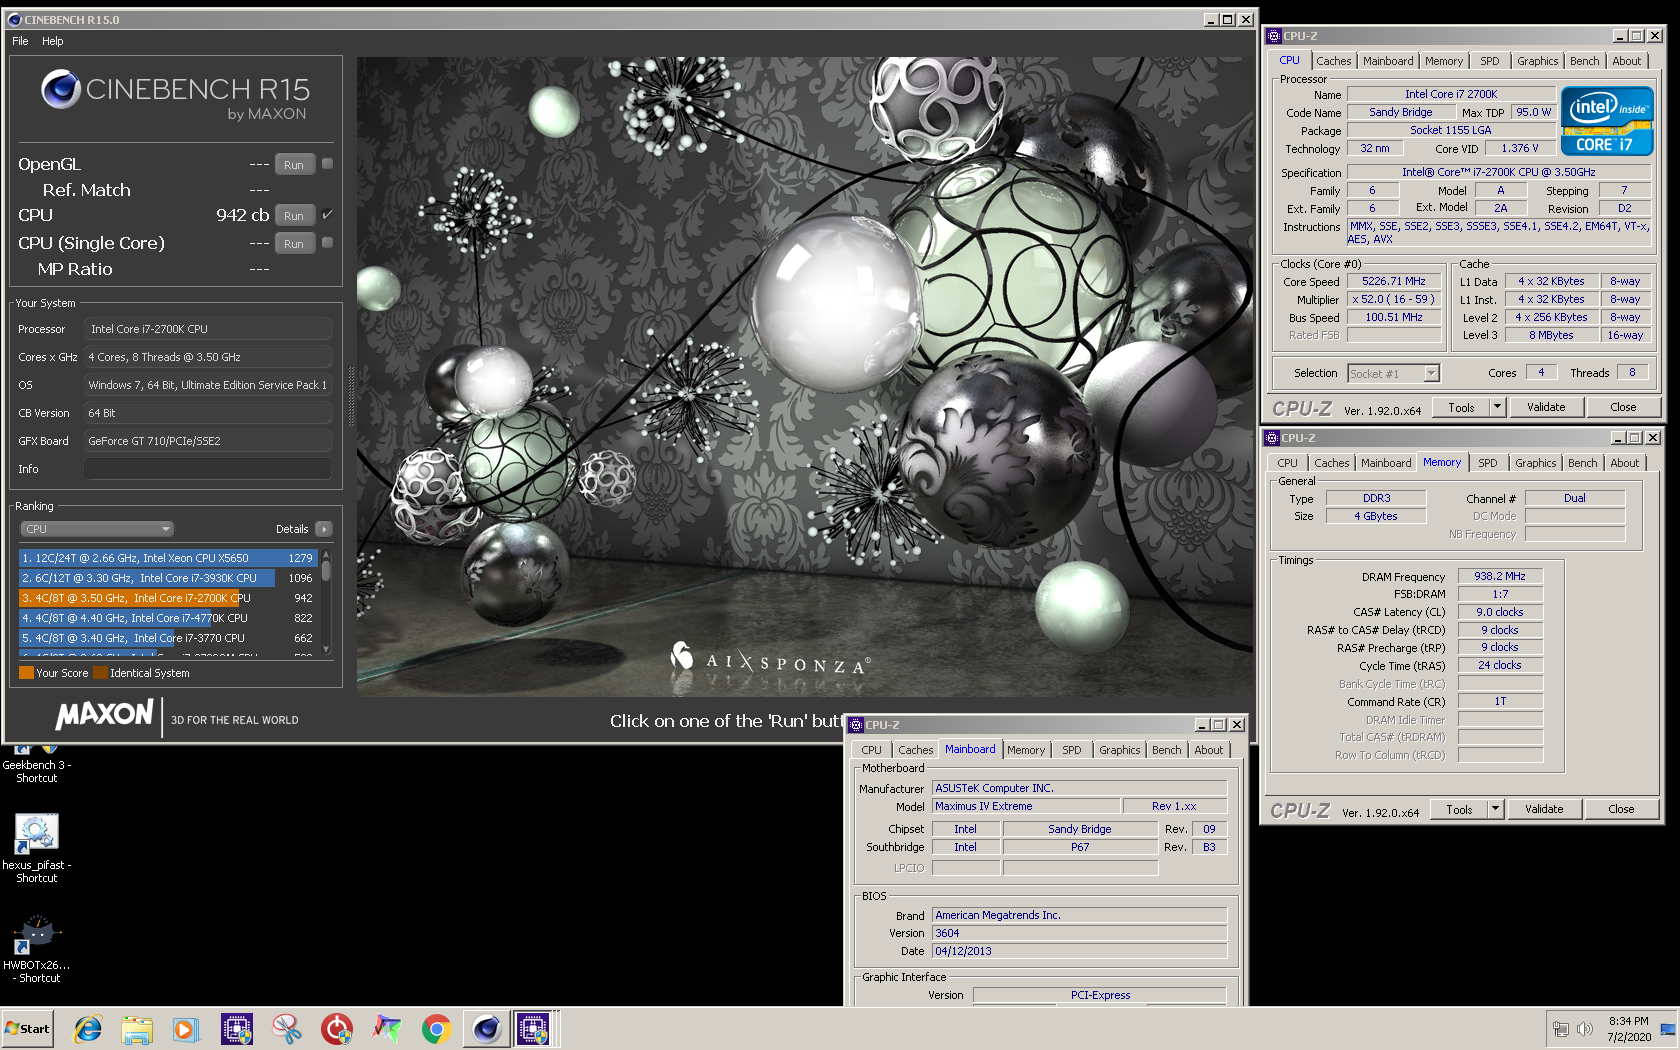Viewport: 1680px width, 1050px height.
Task: Select About tab in Memory CPU-Z window
Action: (x=1624, y=463)
